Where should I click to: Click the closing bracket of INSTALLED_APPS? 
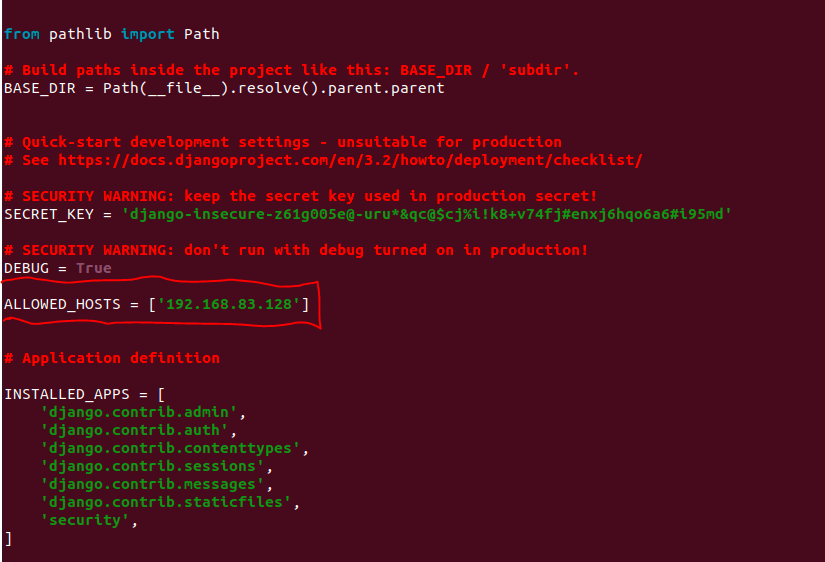[8, 538]
